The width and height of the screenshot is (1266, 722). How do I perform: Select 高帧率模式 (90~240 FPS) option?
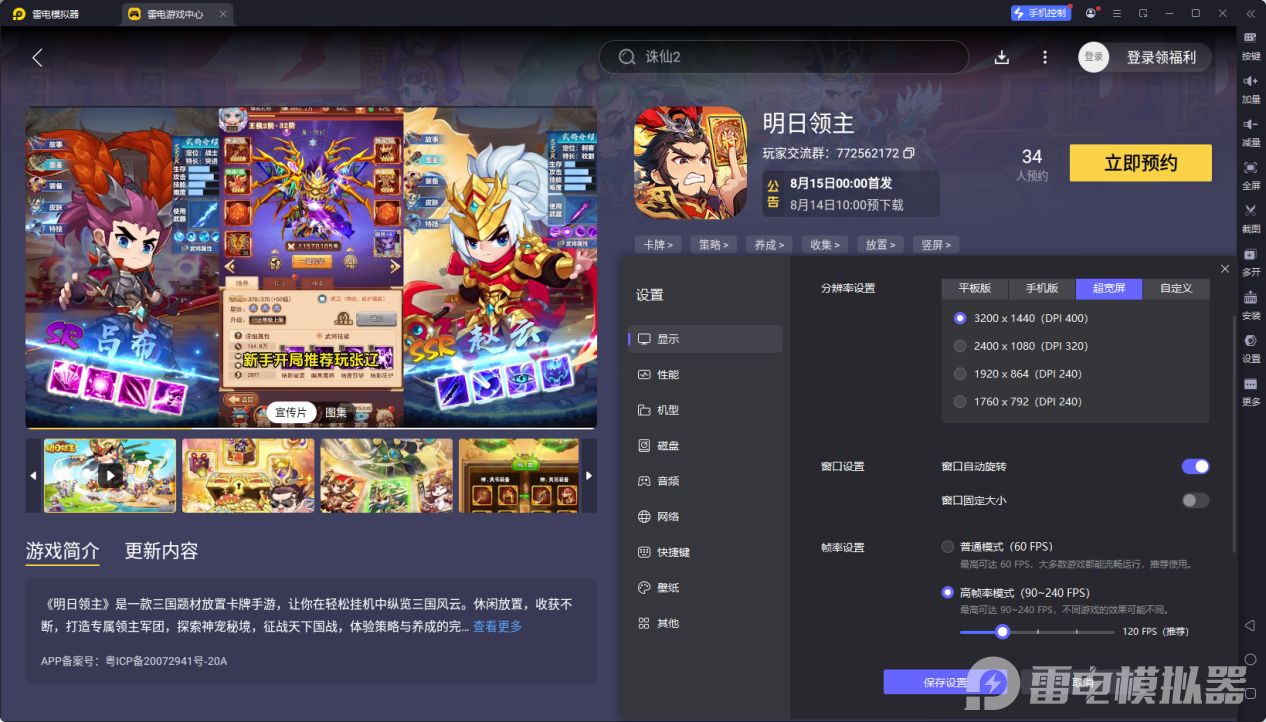[948, 592]
